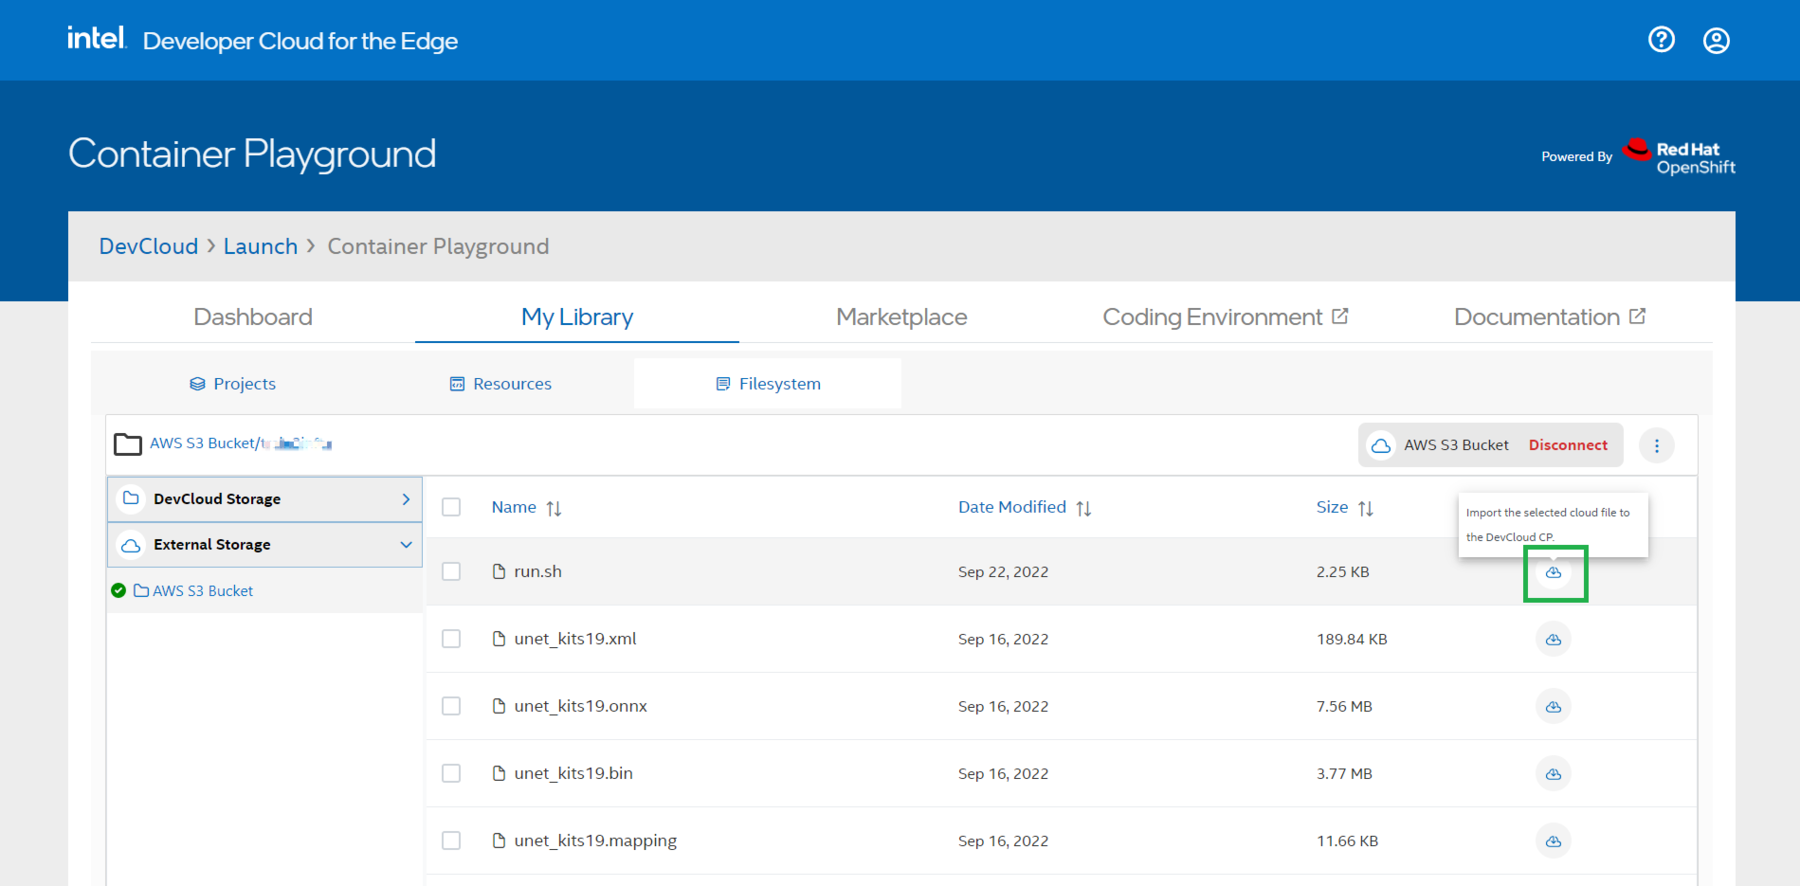Import unet_kits19.bin with cloud import icon
The width and height of the screenshot is (1800, 886).
tap(1553, 774)
